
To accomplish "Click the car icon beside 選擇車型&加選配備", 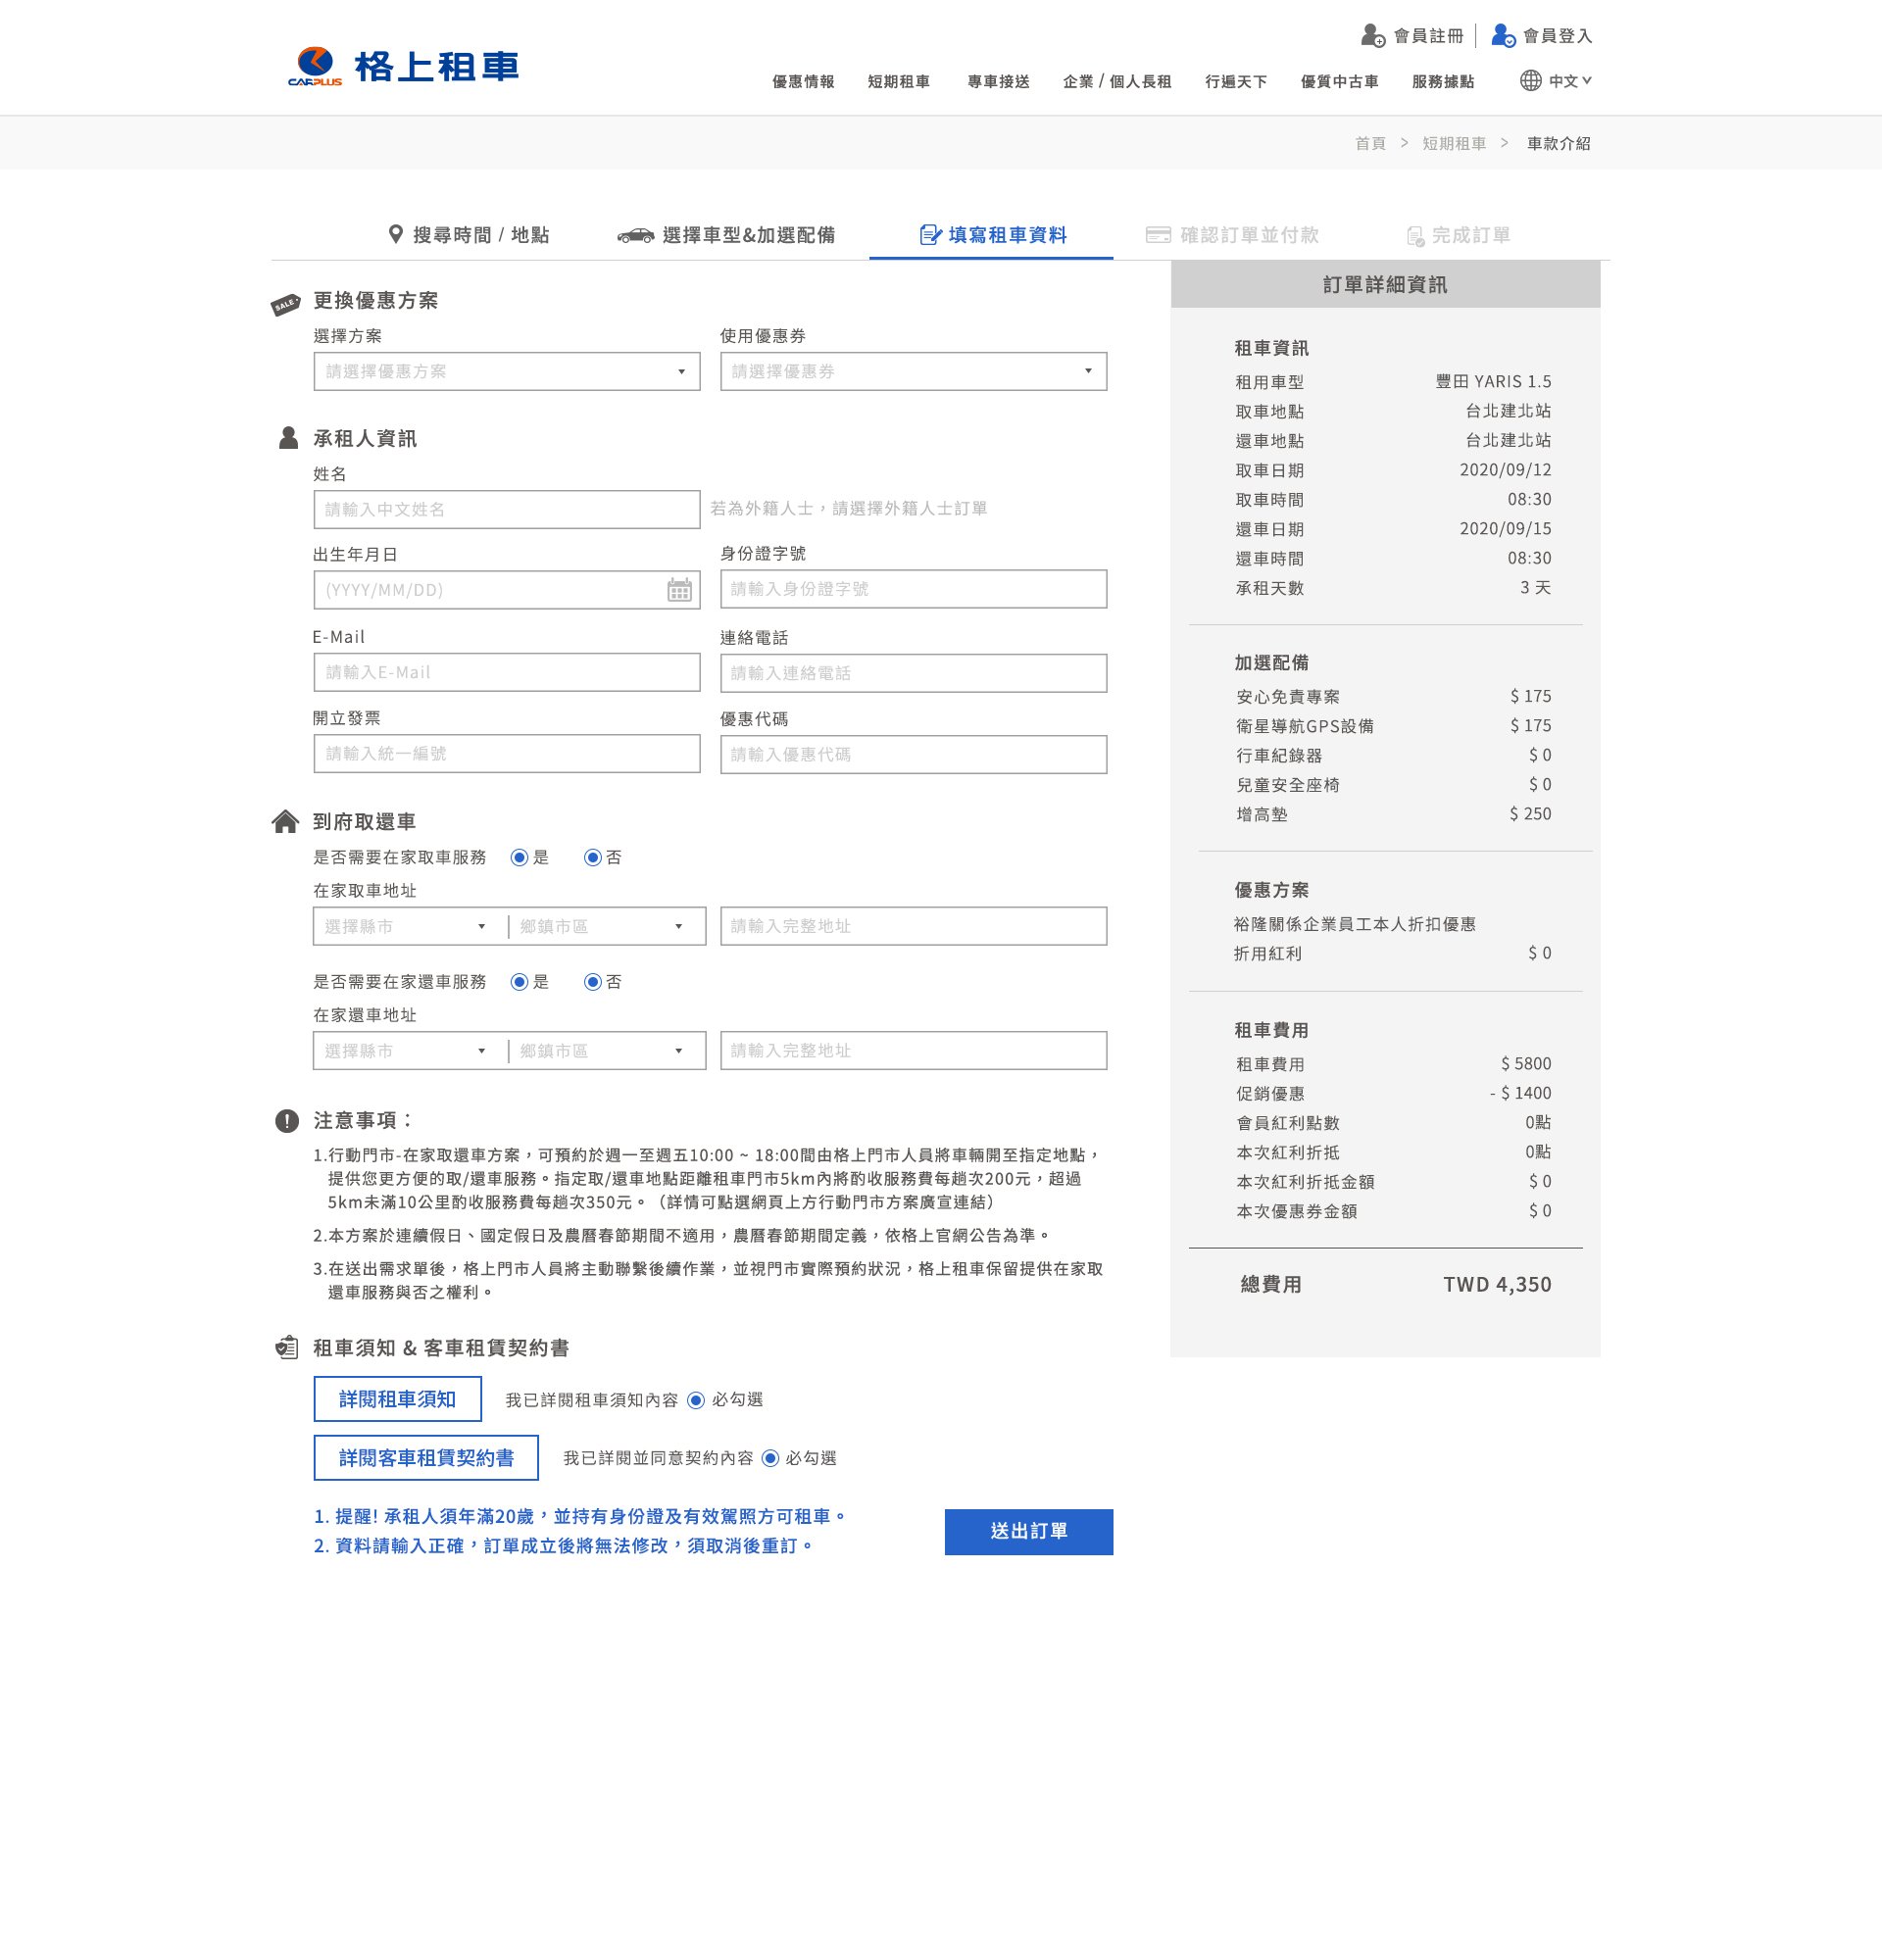I will pos(635,236).
